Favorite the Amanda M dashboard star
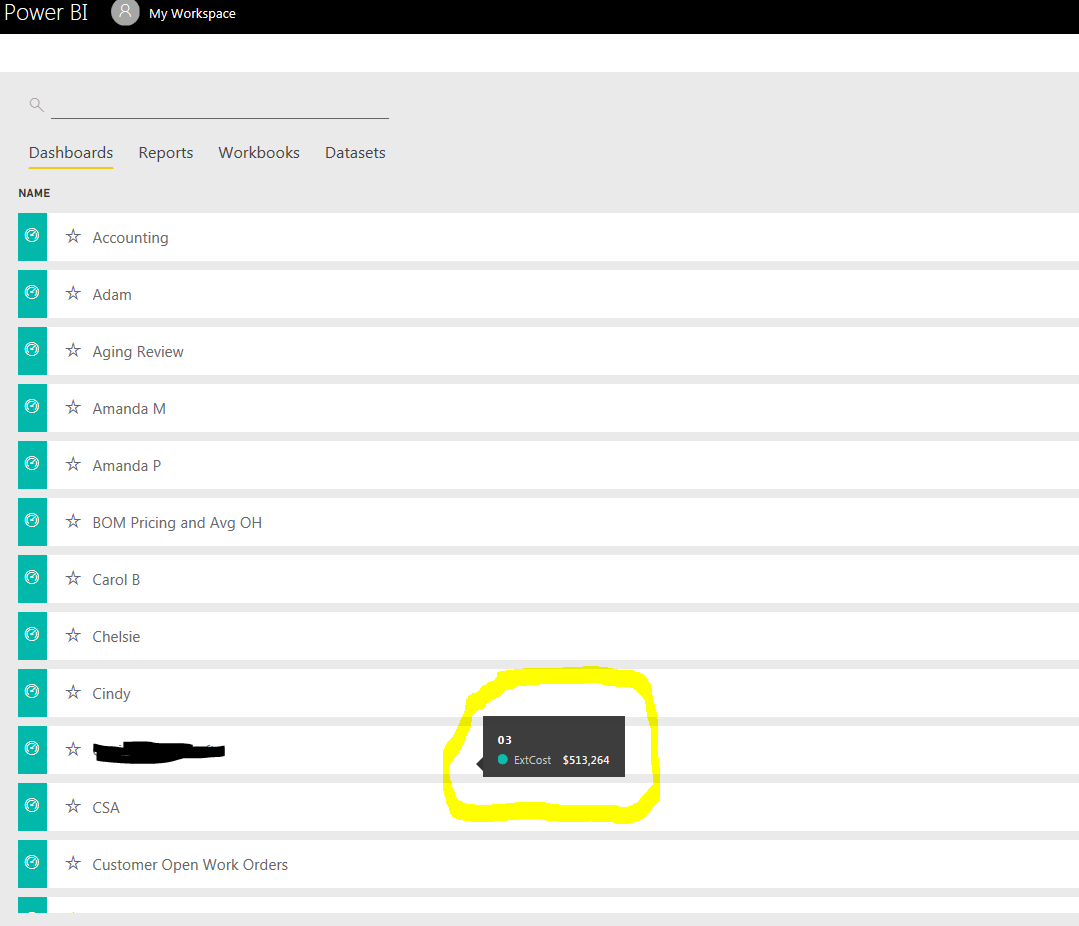Screen dimensions: 1079x926 pyautogui.click(x=73, y=408)
